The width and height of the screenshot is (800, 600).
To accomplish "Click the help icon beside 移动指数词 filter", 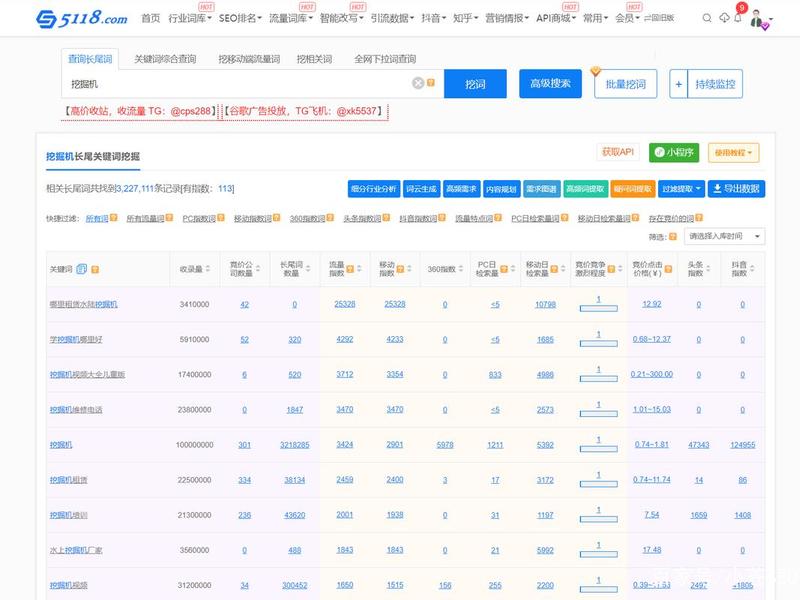I will [x=277, y=218].
